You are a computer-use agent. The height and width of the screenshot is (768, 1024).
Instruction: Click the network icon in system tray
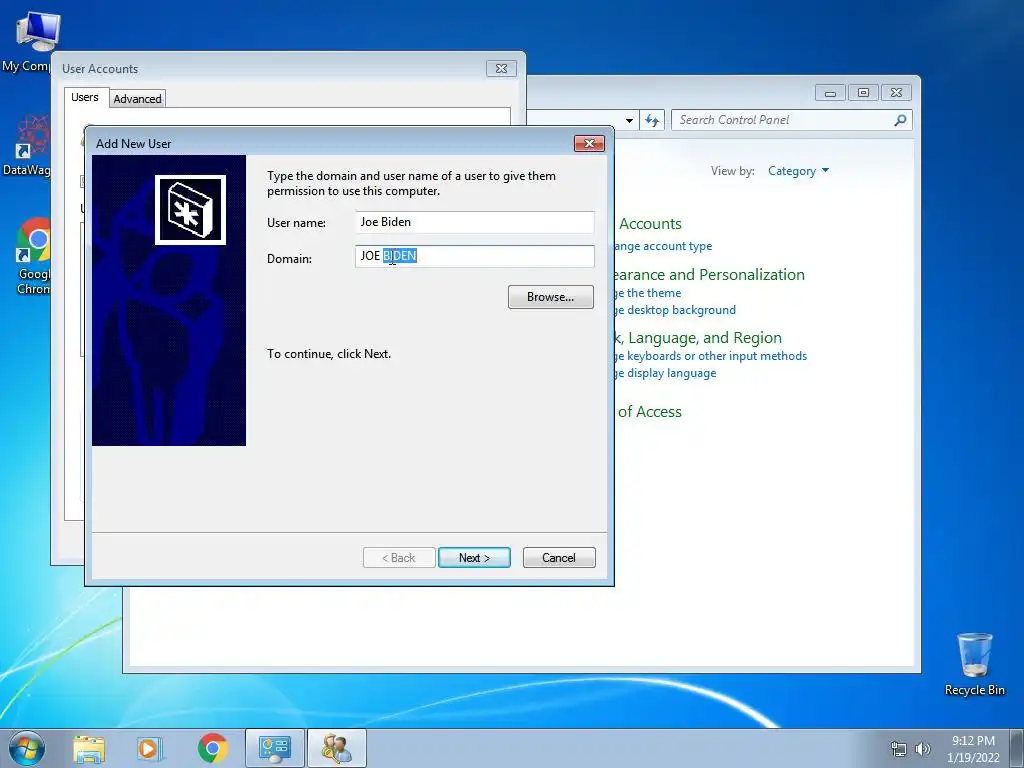pos(899,749)
